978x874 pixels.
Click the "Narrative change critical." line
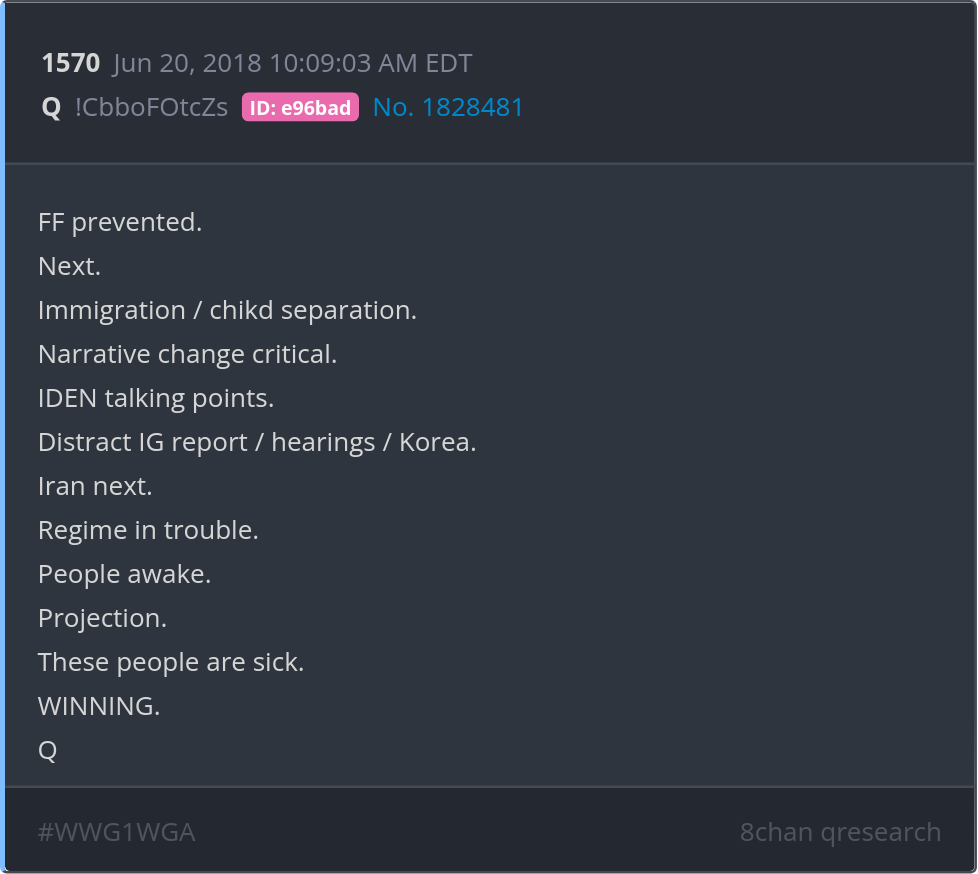coord(187,354)
